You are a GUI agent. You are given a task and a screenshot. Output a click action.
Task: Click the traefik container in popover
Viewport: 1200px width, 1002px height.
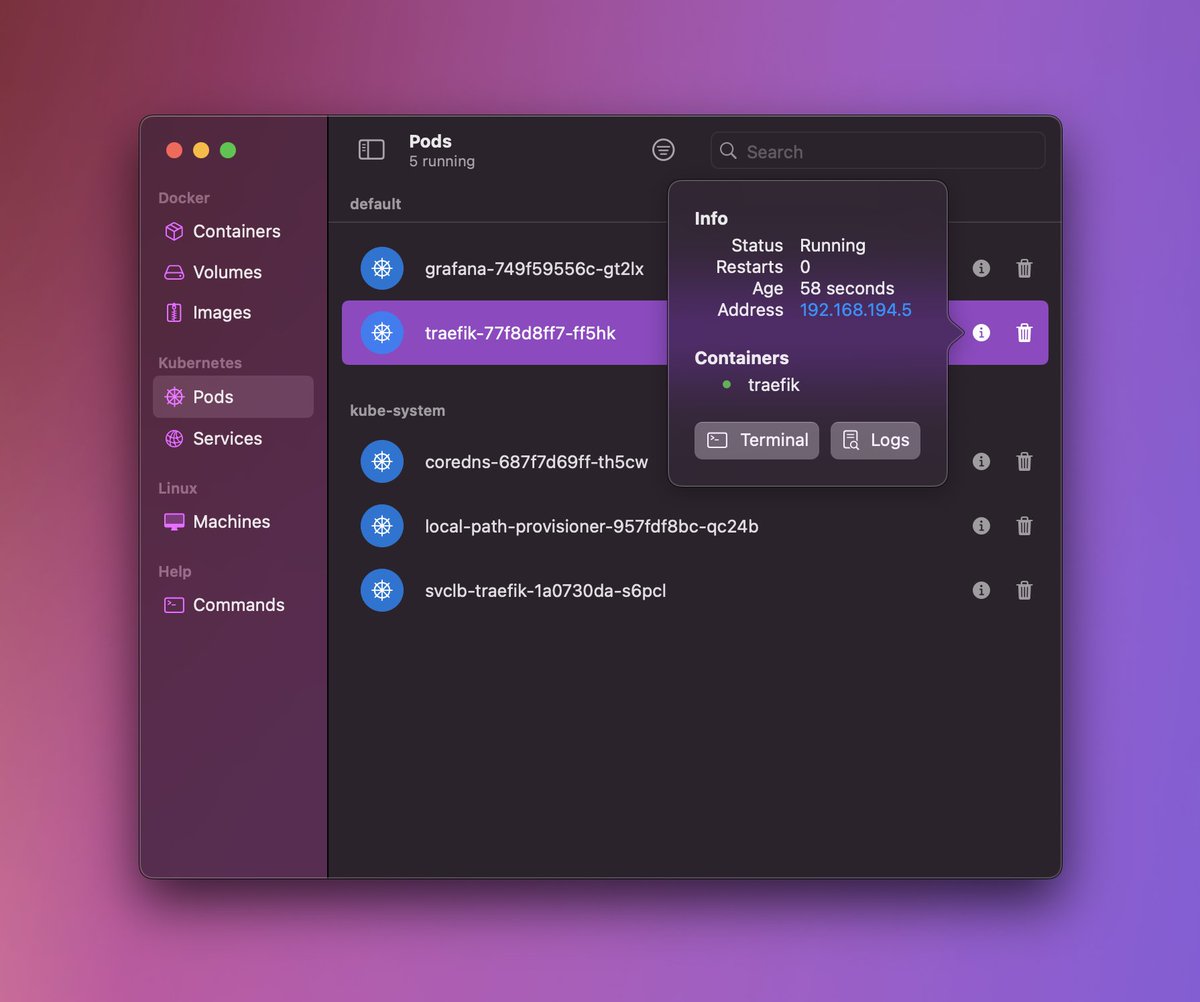click(774, 385)
